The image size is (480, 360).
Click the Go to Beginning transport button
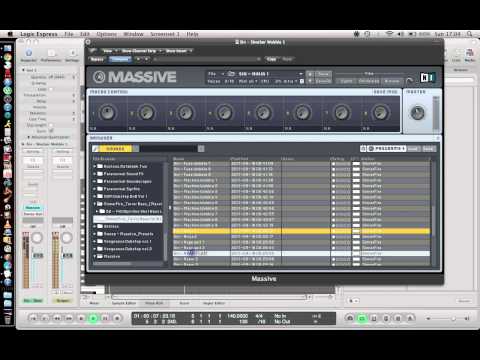[x=33, y=318]
